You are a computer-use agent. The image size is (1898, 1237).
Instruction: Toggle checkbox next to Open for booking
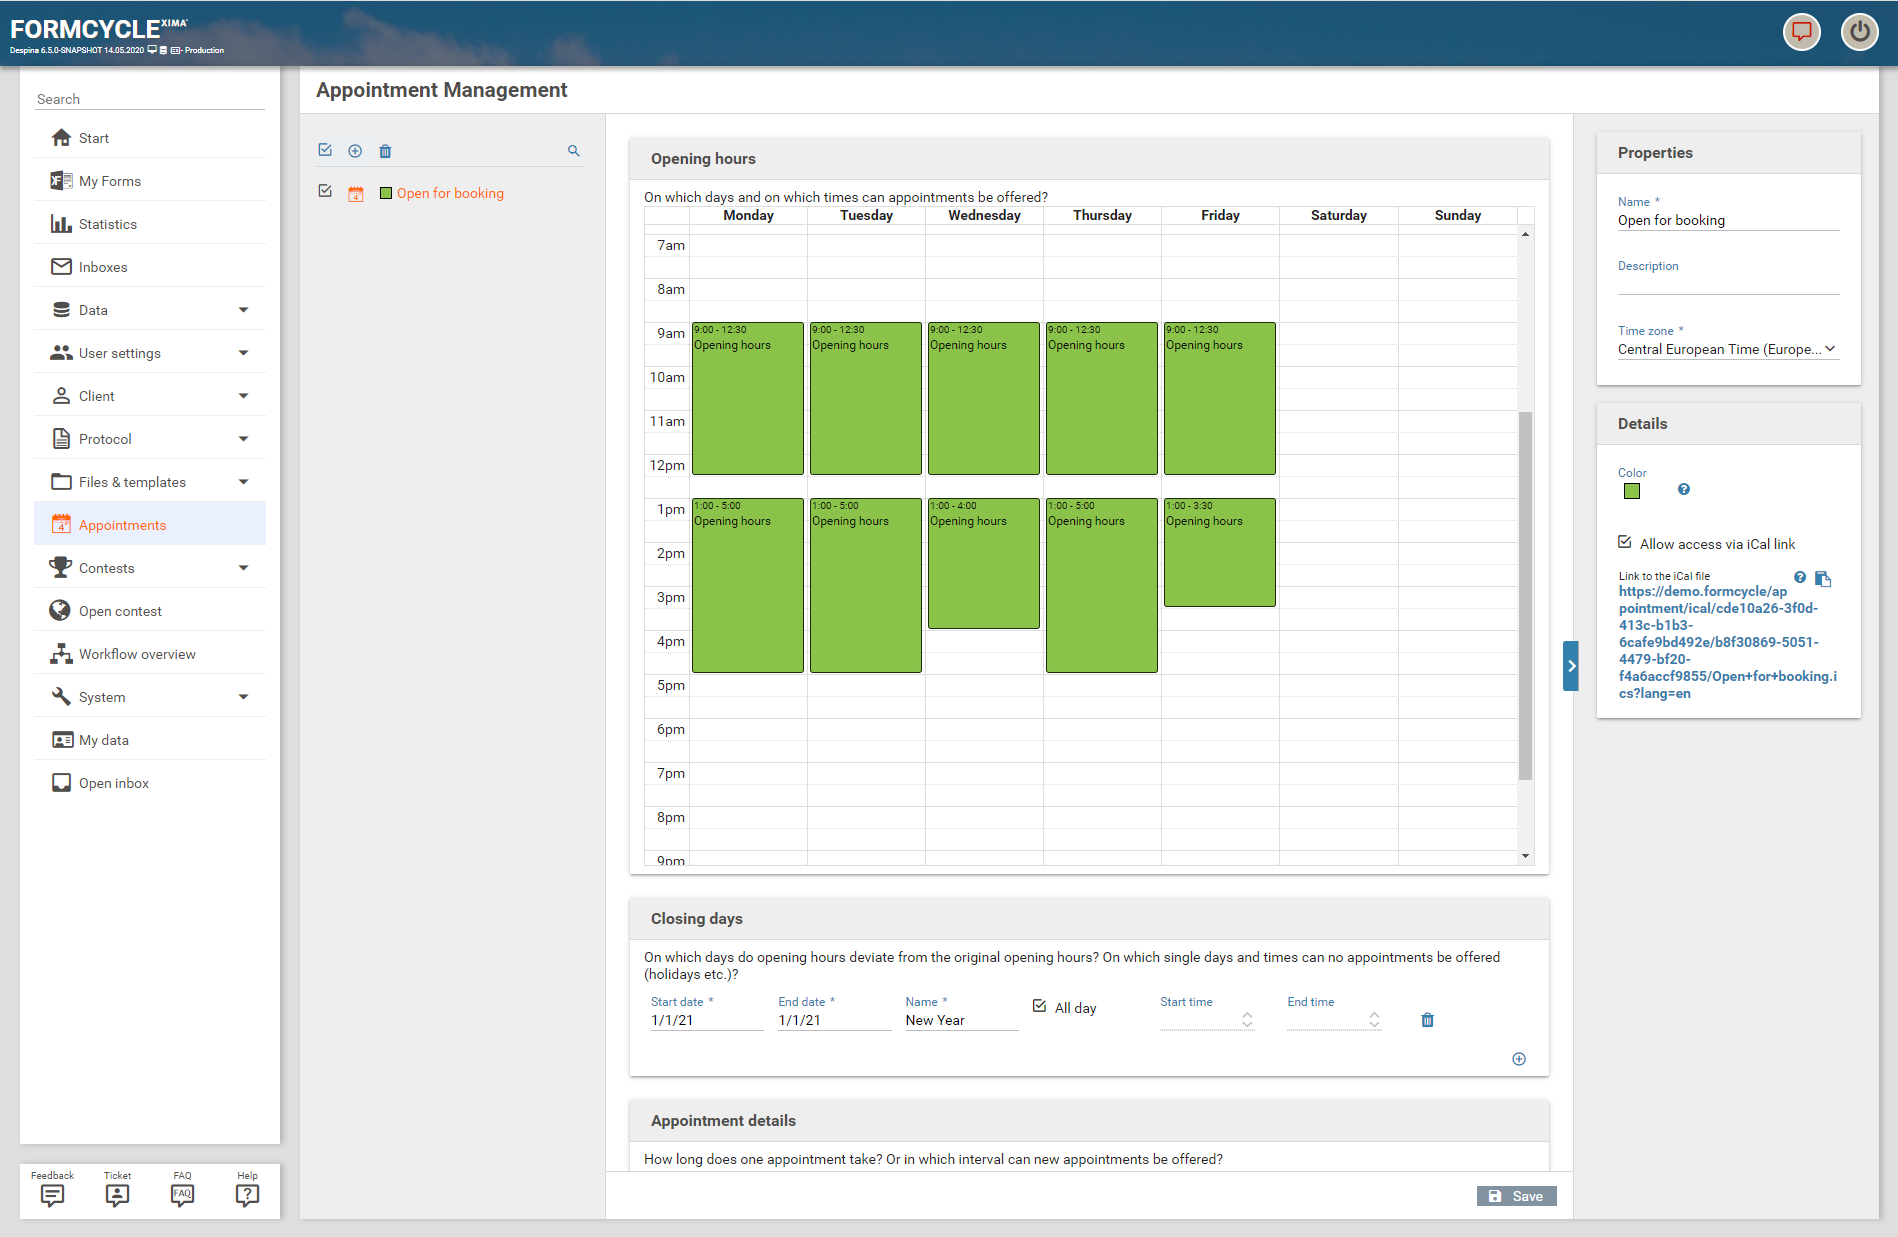tap(325, 191)
